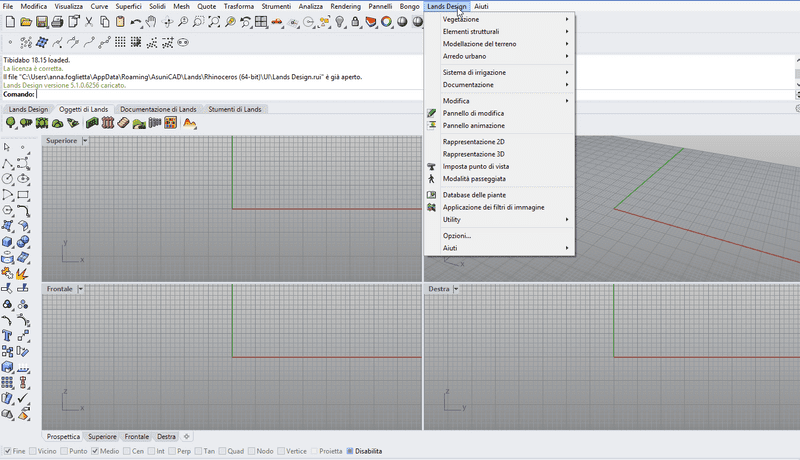
Task: Open the Bongo menu
Action: point(409,6)
